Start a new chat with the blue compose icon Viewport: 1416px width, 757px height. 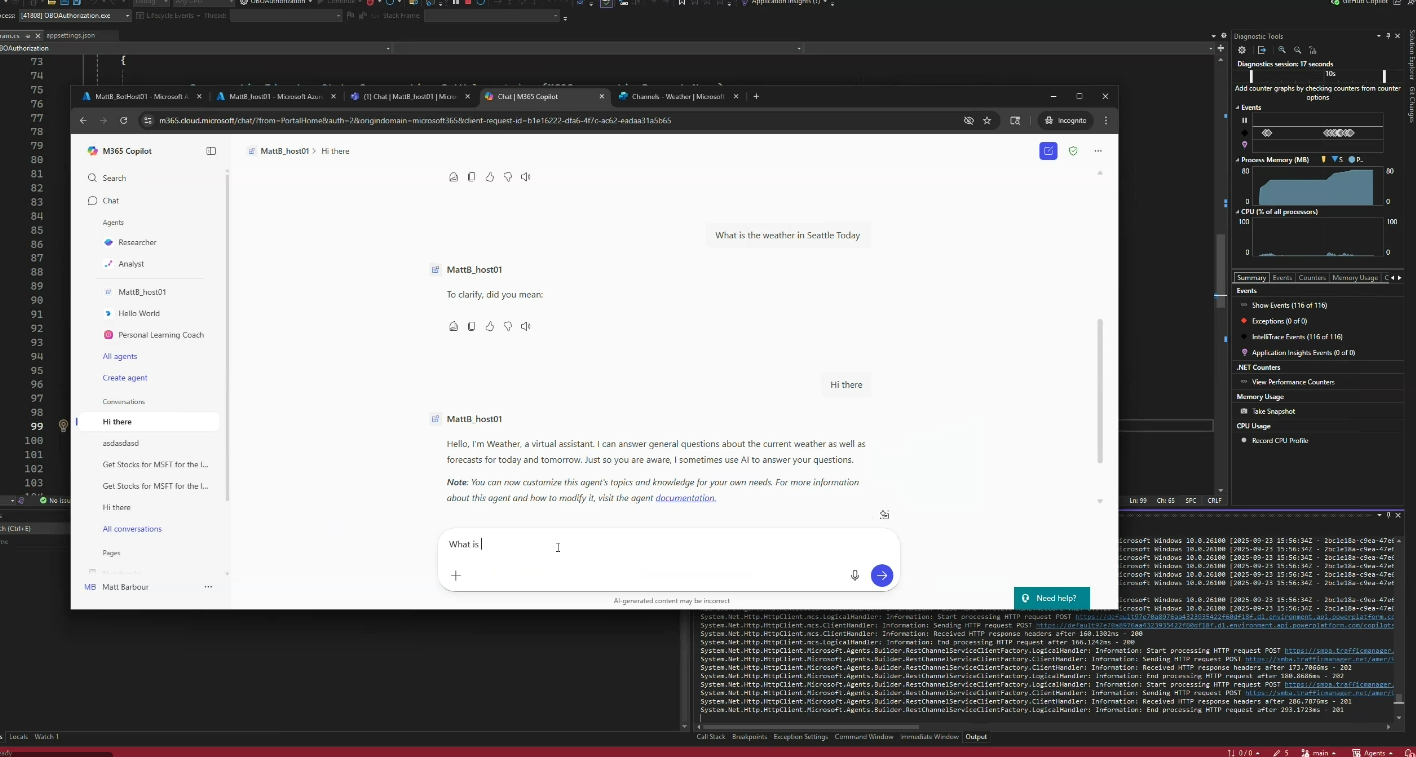[1048, 151]
